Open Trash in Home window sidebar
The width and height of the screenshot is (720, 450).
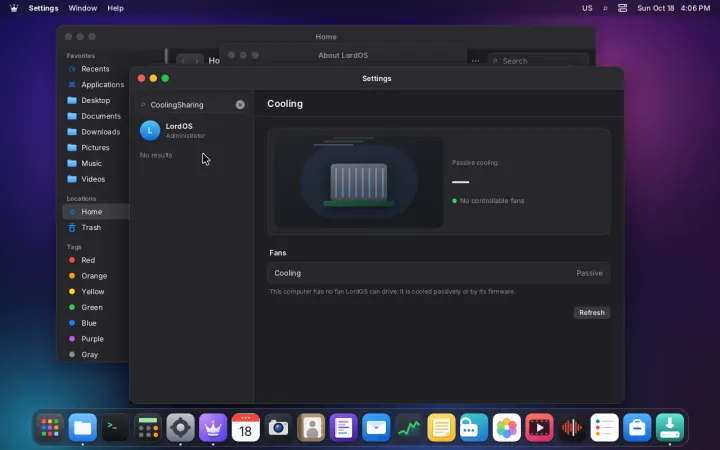click(91, 227)
